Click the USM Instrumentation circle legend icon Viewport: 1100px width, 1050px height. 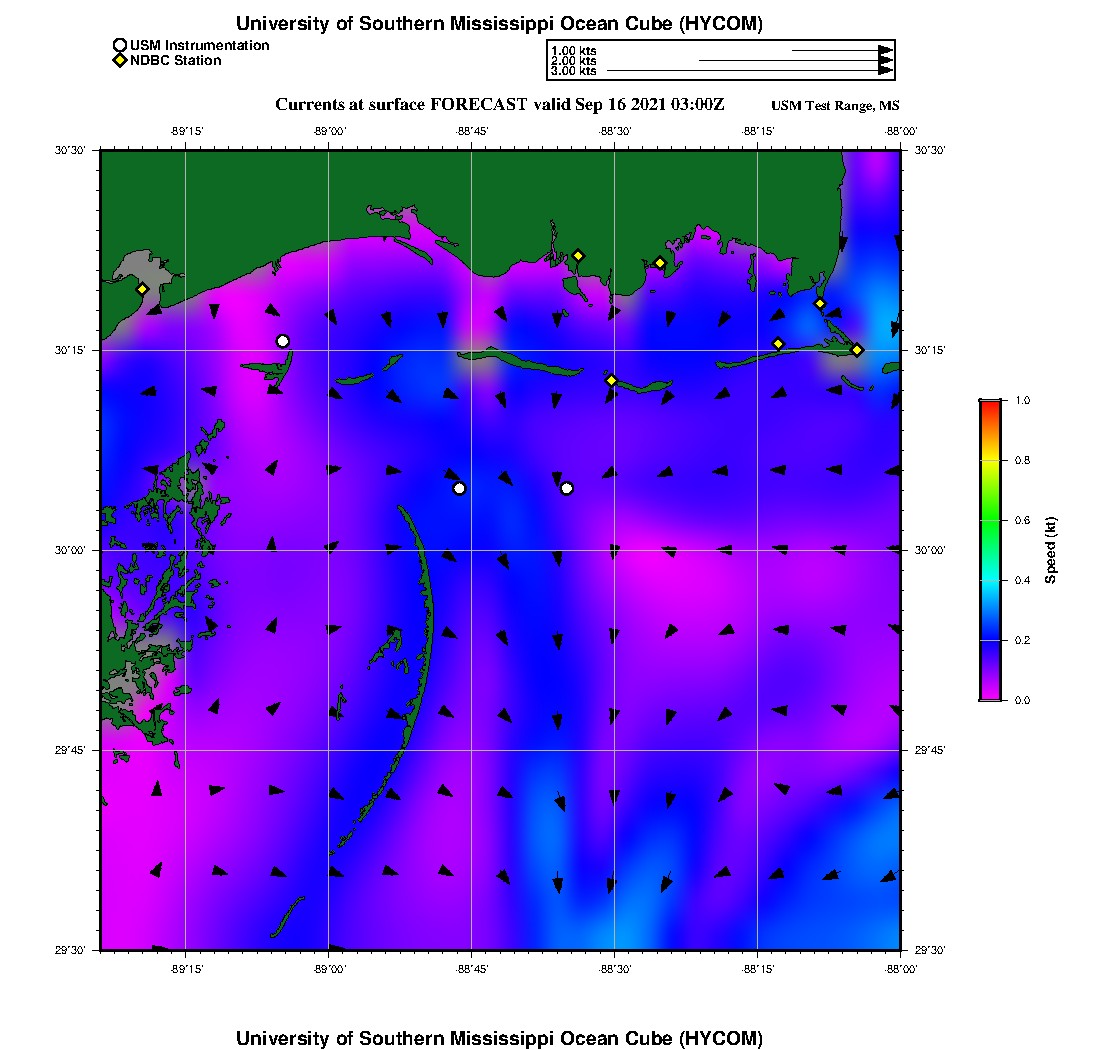click(x=120, y=46)
